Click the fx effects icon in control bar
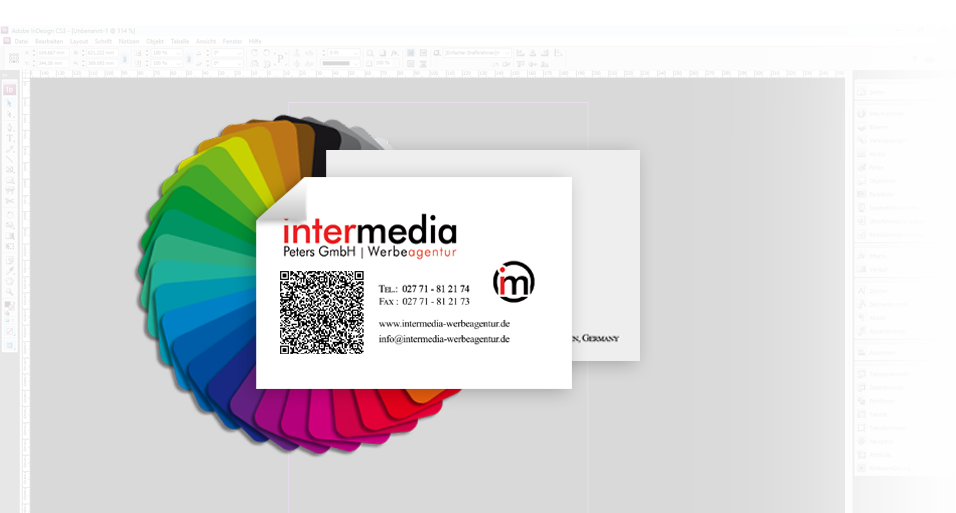Image resolution: width=956 pixels, height=513 pixels. 394,53
